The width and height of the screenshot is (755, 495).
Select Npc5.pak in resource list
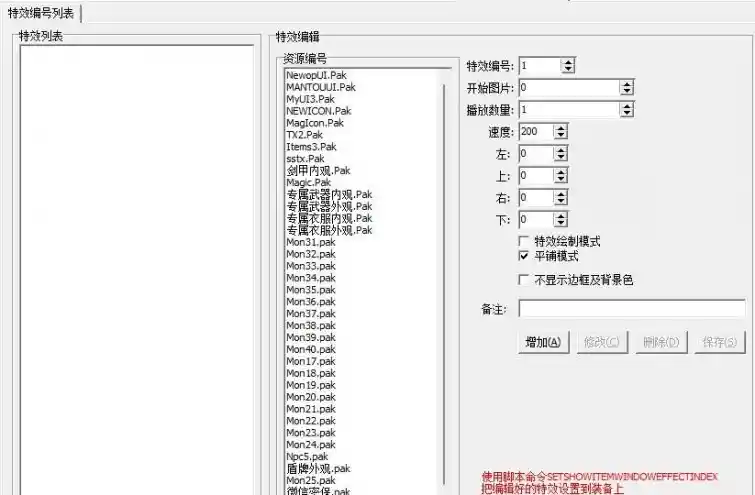click(307, 456)
